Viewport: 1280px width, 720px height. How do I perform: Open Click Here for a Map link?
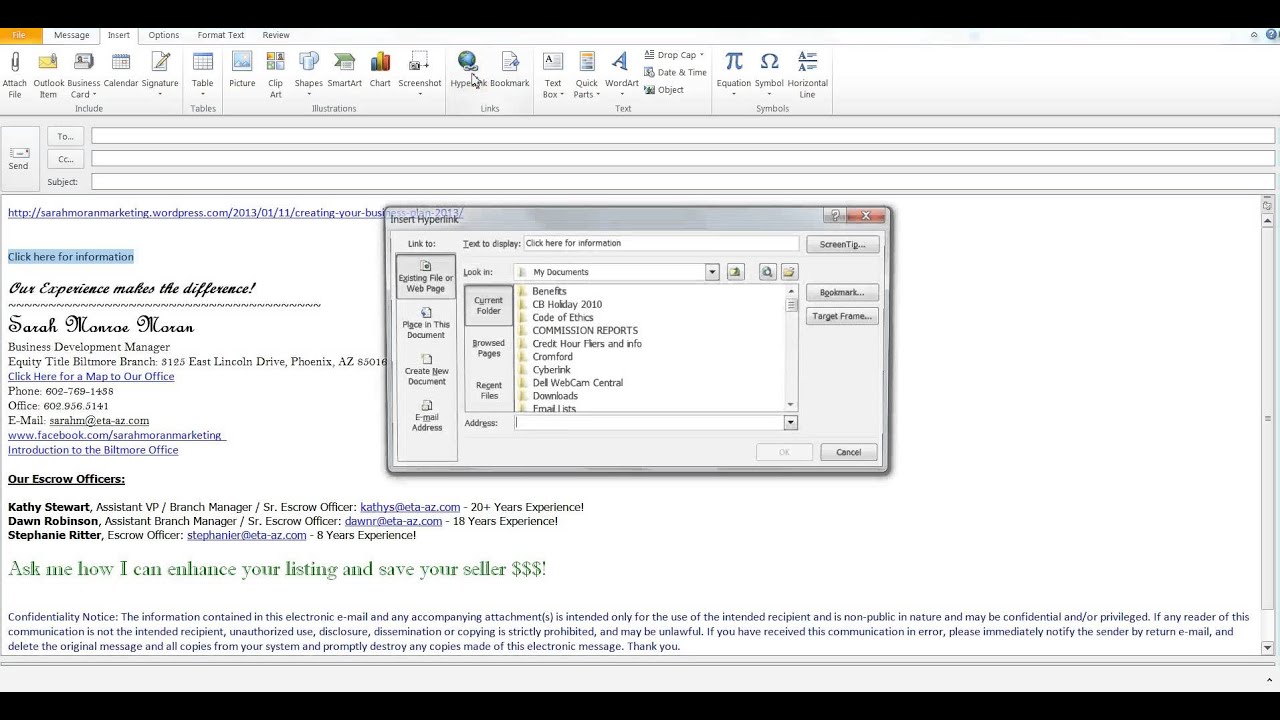coord(91,376)
